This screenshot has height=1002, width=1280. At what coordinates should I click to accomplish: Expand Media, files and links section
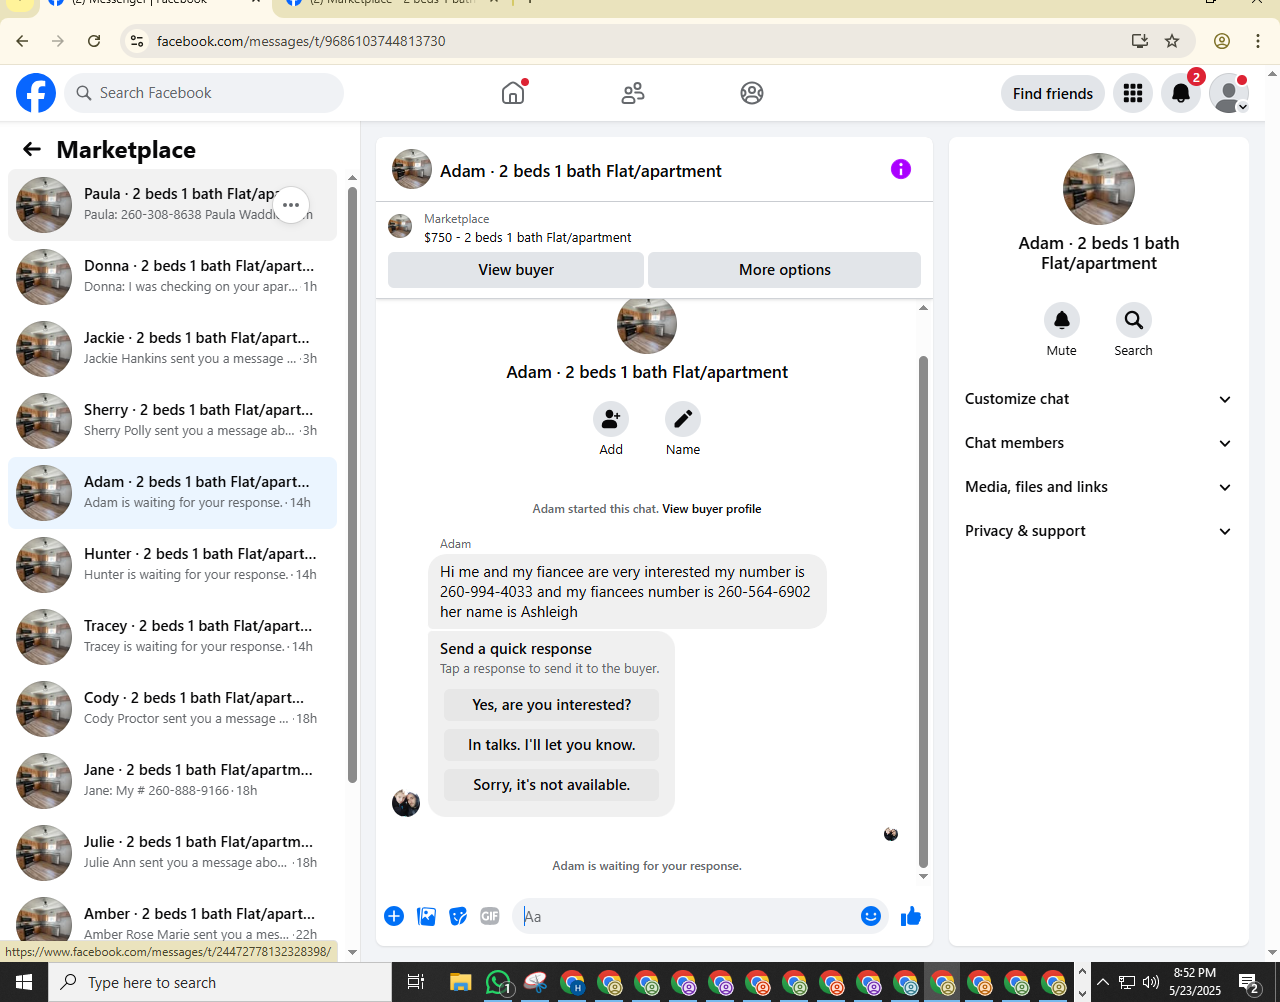[x=1098, y=487]
